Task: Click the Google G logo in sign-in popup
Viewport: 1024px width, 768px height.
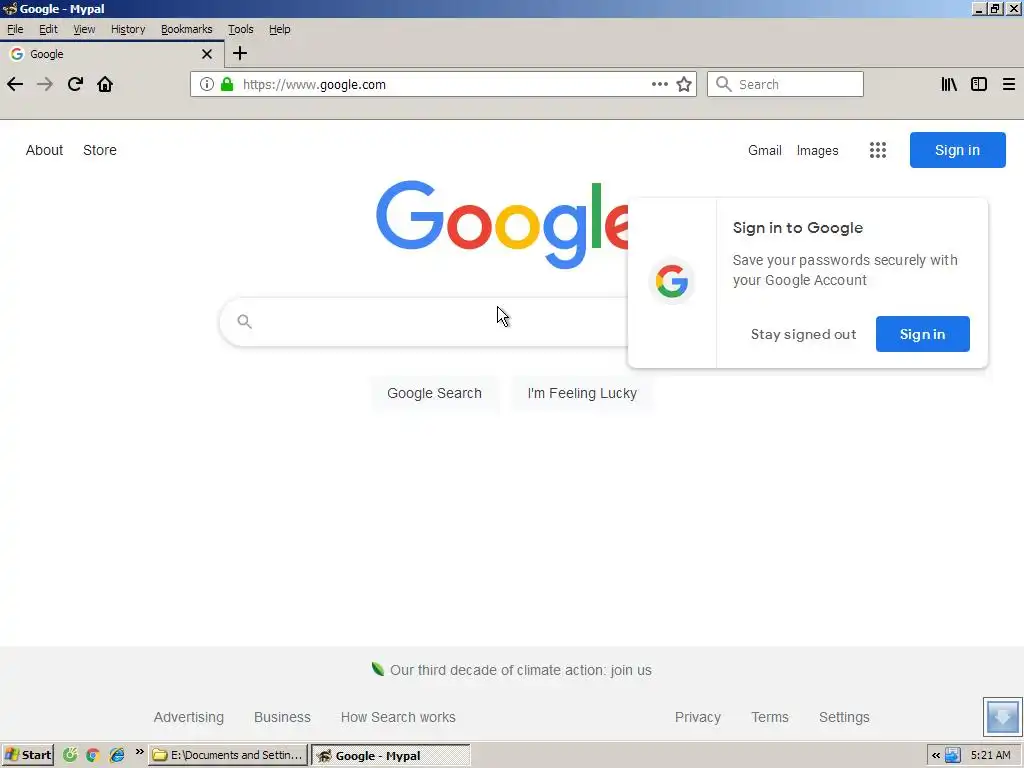Action: pos(672,281)
